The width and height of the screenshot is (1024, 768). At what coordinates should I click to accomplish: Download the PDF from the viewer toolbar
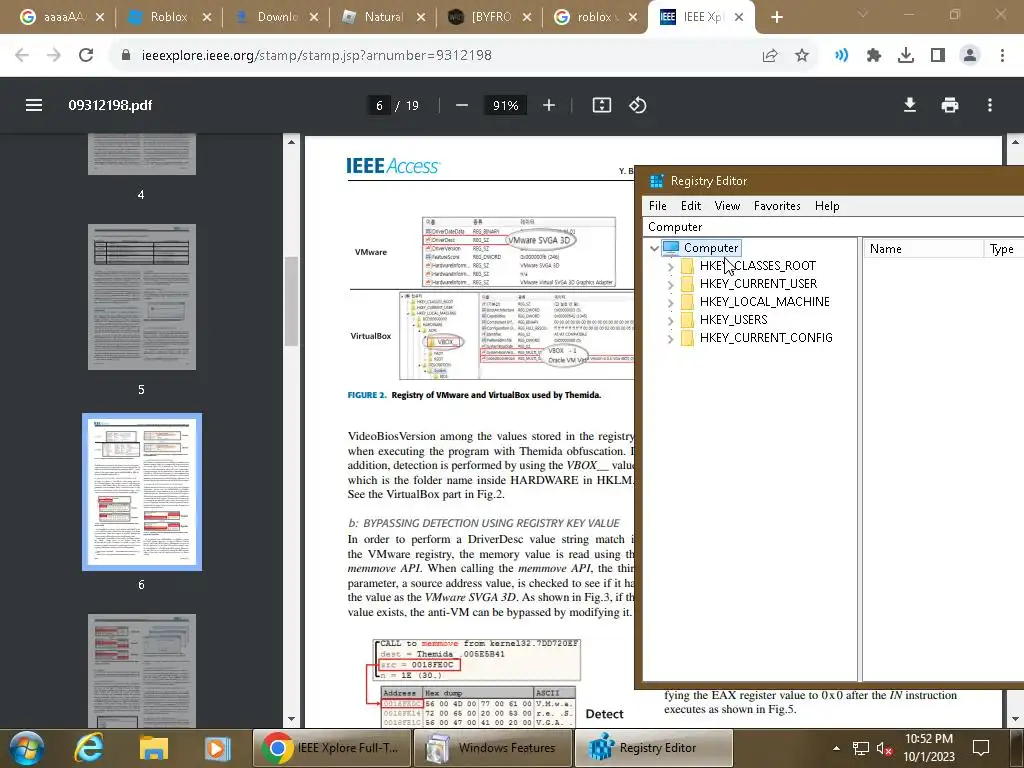click(910, 105)
